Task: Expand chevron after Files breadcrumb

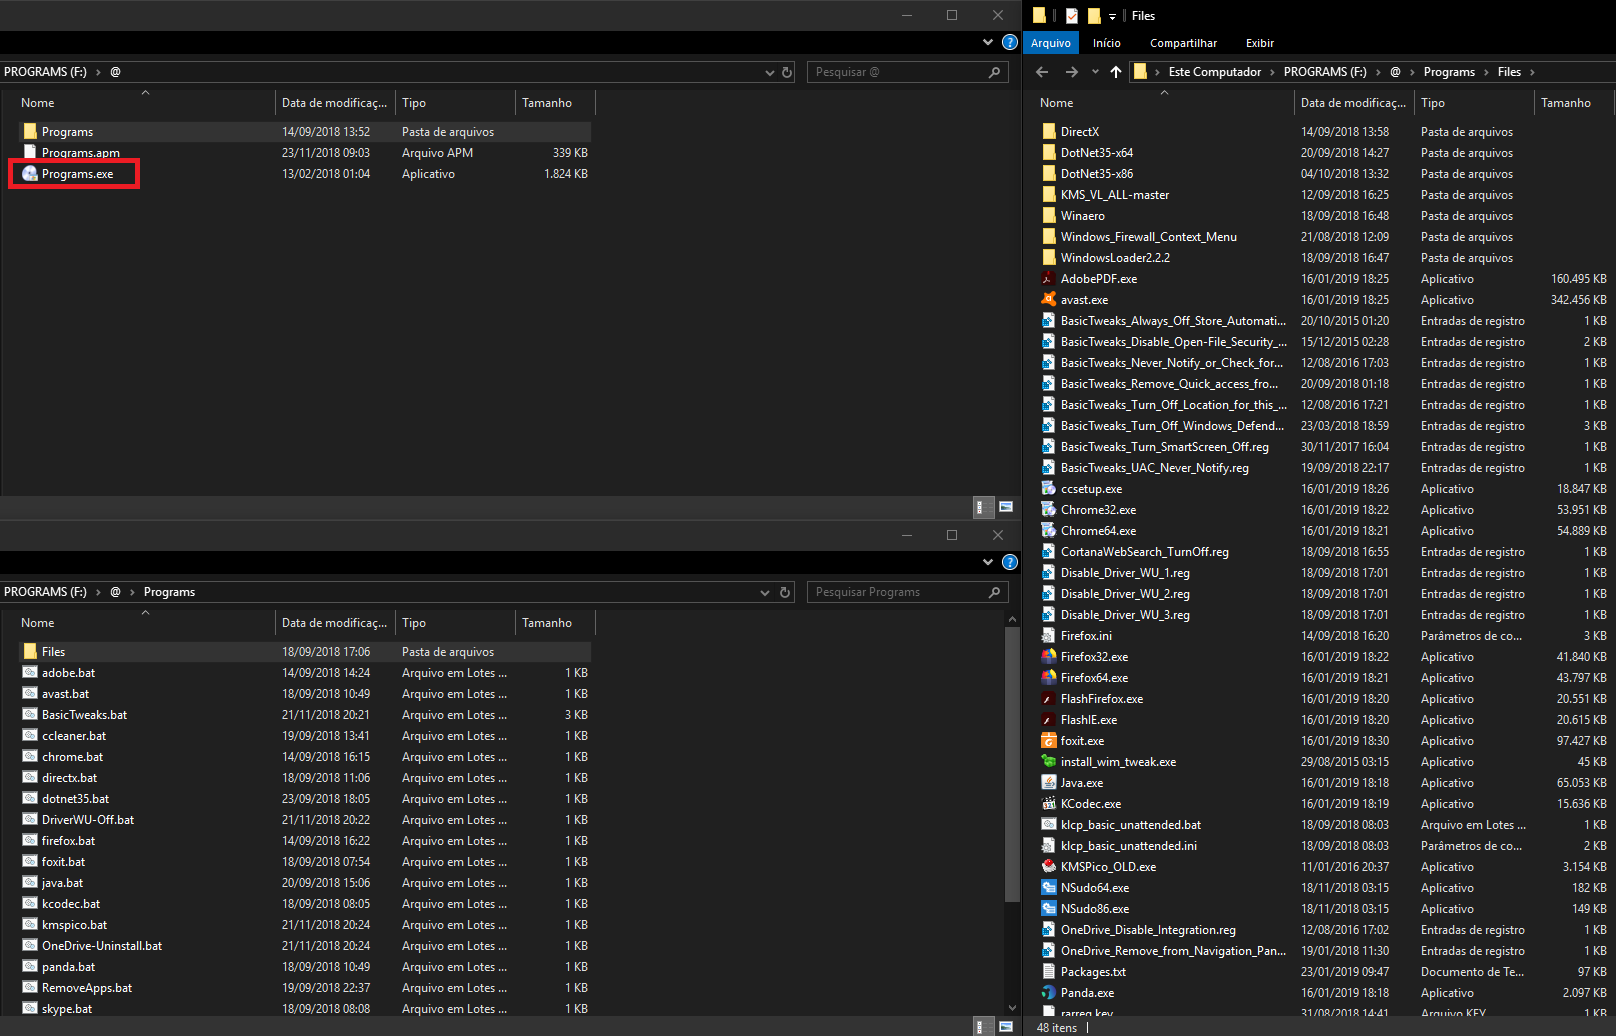Action: click(x=1532, y=72)
